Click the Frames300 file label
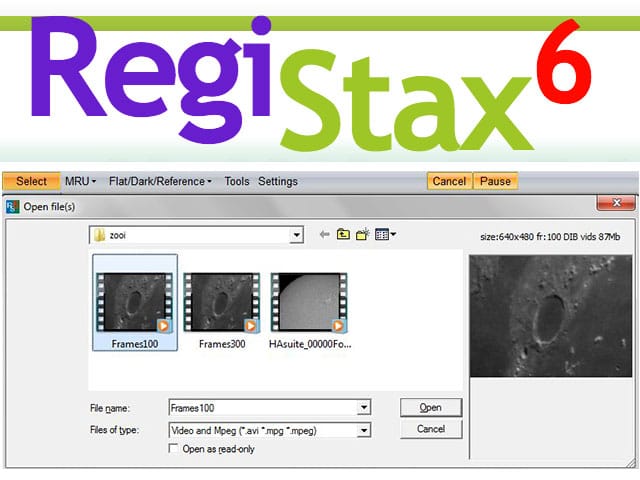The width and height of the screenshot is (640, 480). point(222,344)
